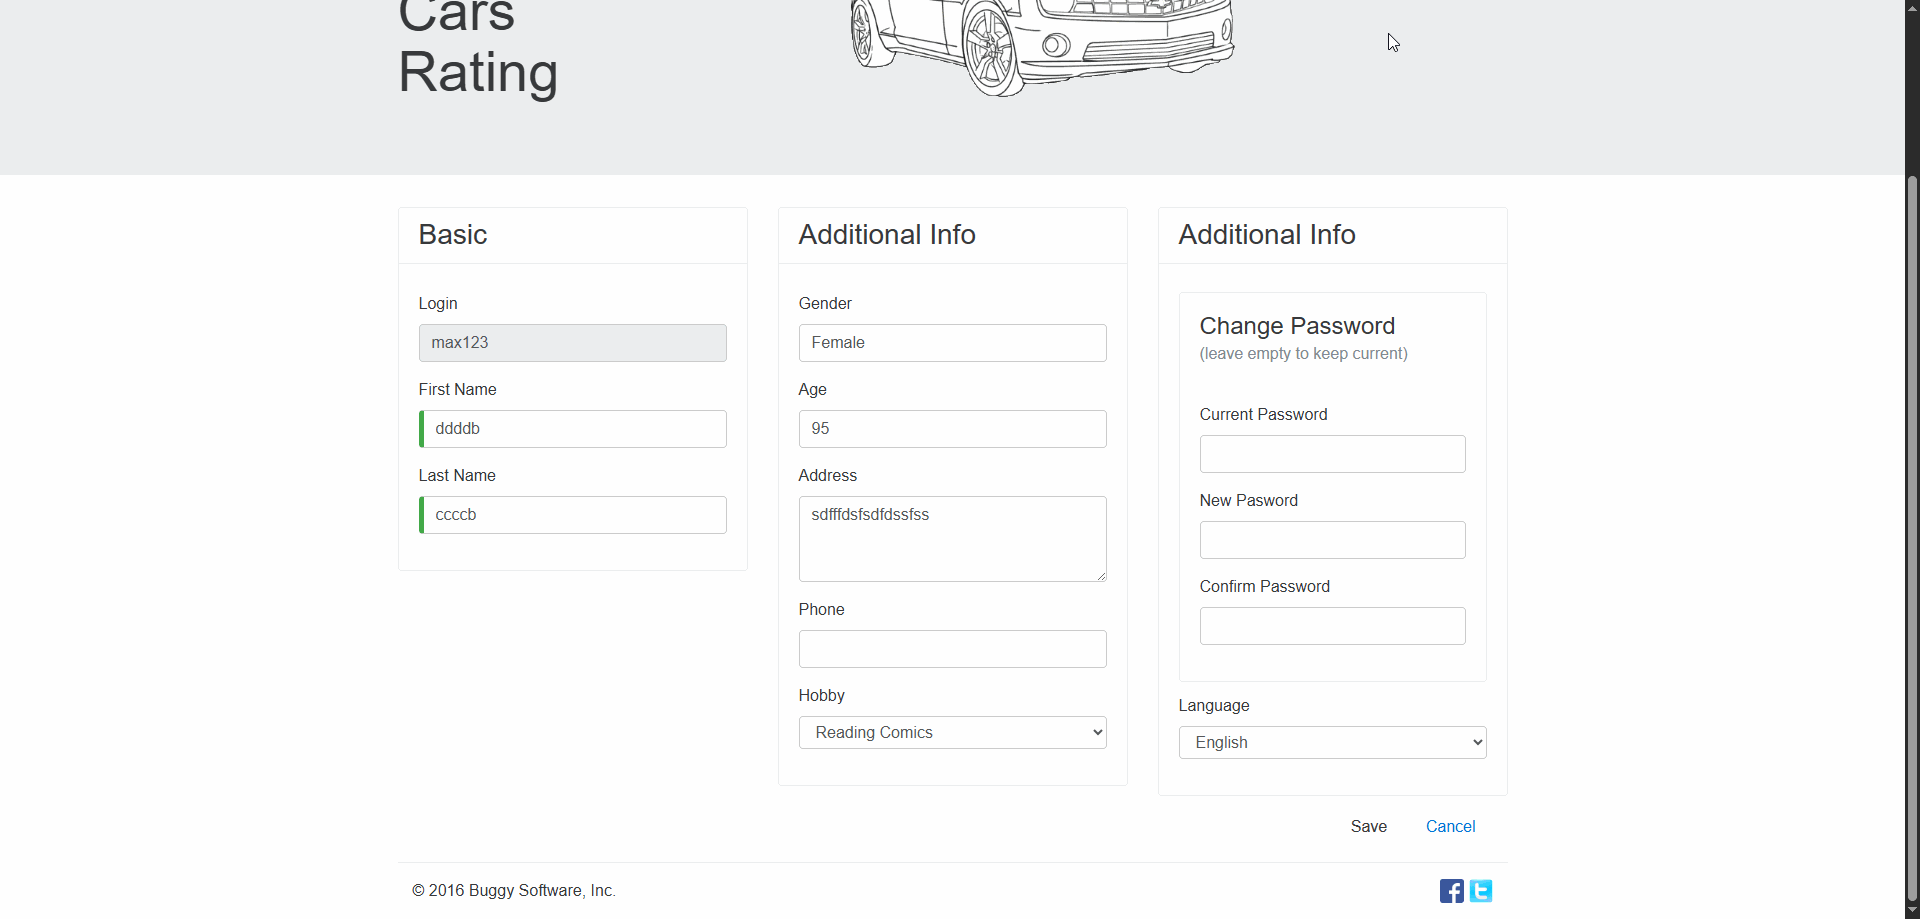Click the Save button
The image size is (1920, 919).
point(1368,827)
